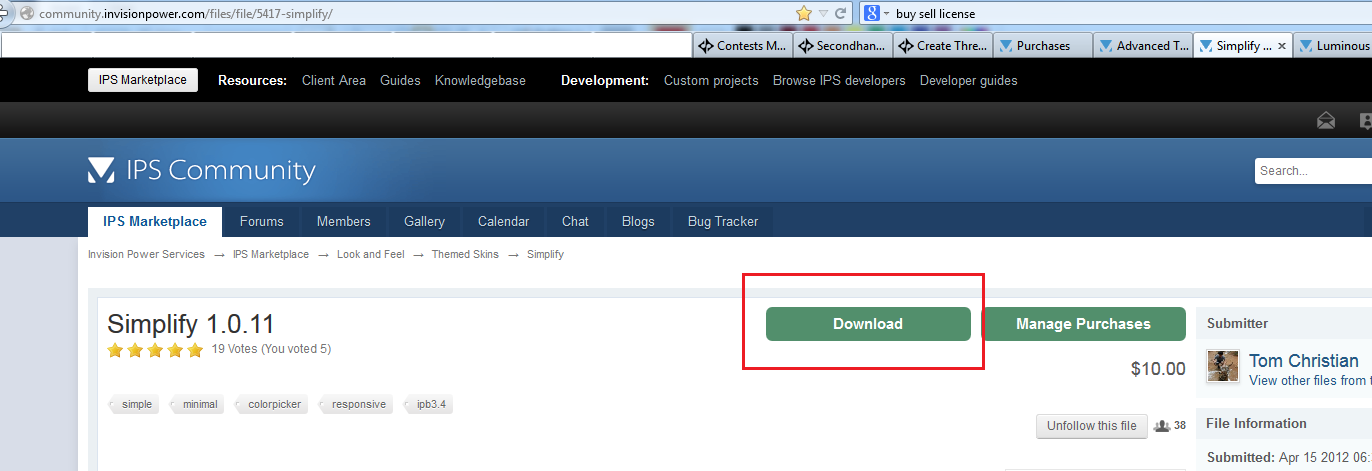
Task: Open 'View other files from' link
Action: (1308, 381)
